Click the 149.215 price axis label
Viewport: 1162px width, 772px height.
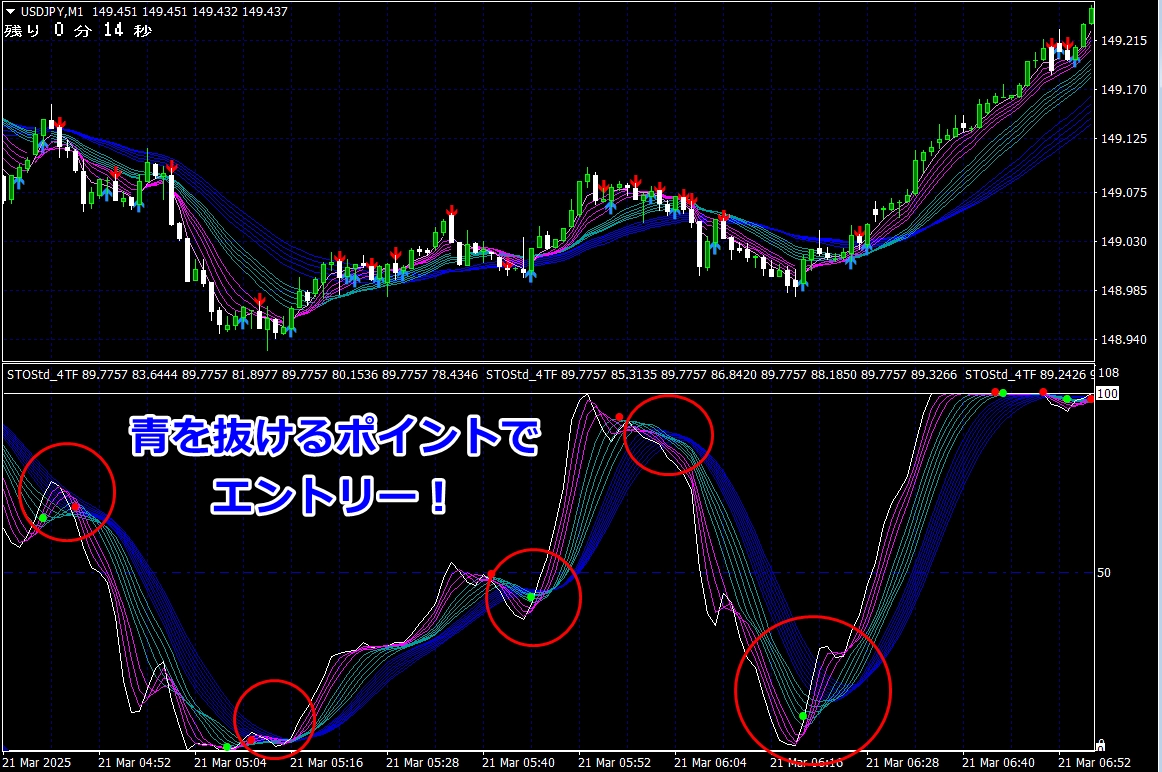click(1123, 41)
